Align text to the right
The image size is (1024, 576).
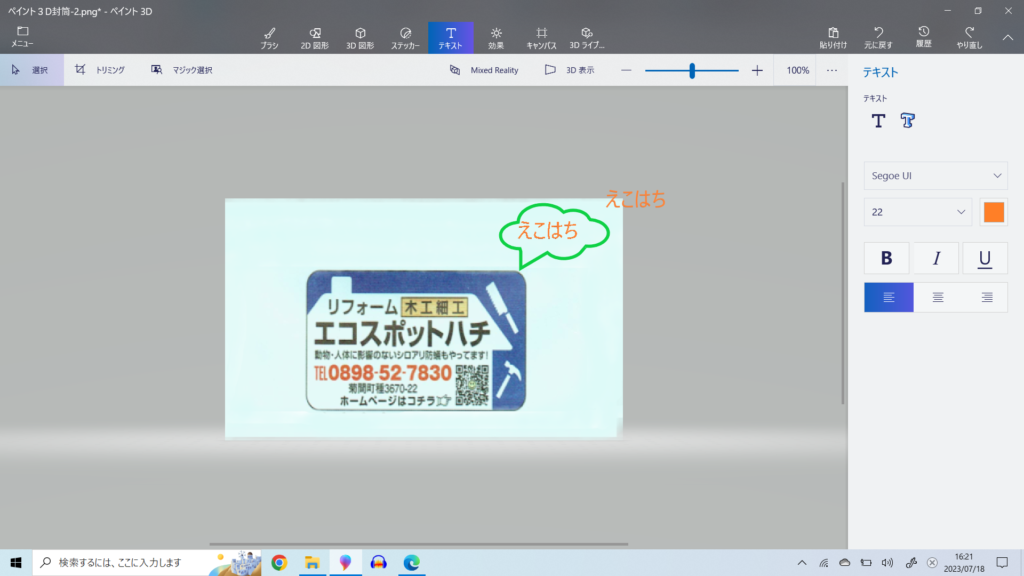click(986, 297)
